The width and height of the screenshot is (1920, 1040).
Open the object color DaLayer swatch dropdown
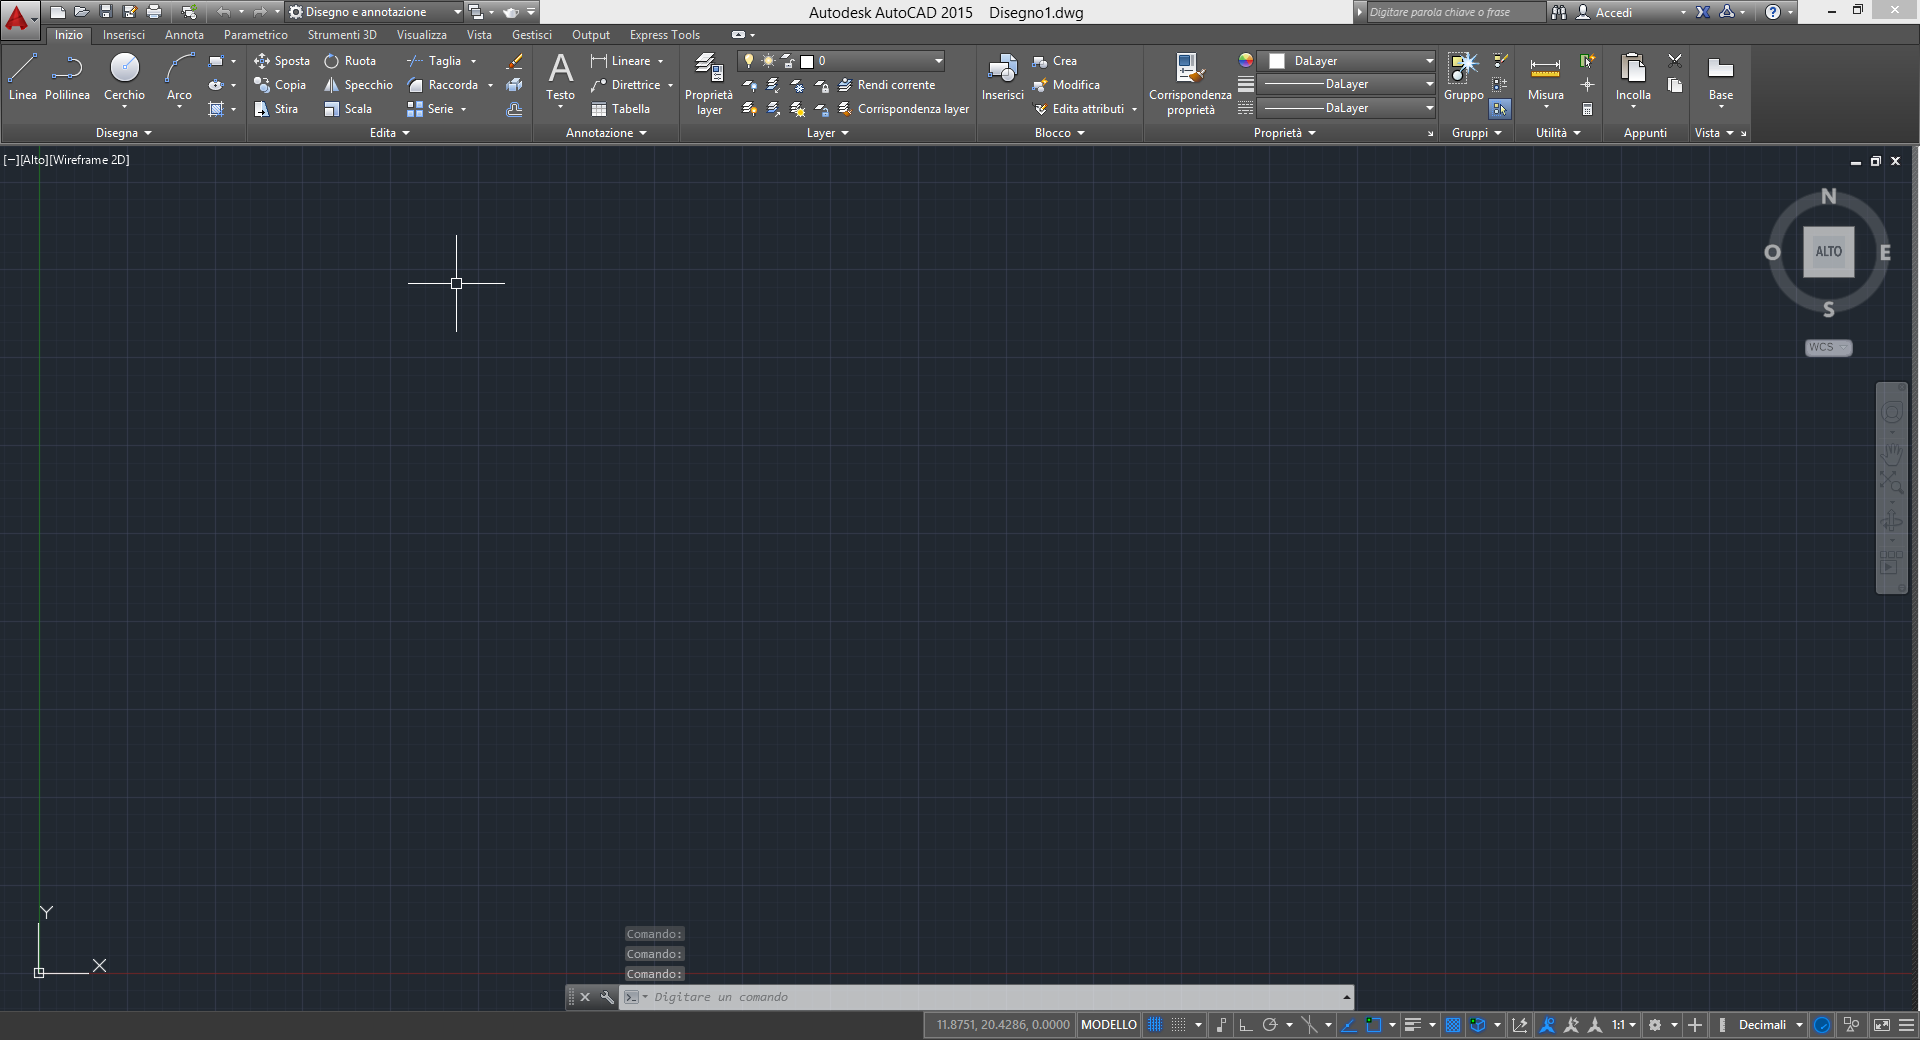(1429, 61)
